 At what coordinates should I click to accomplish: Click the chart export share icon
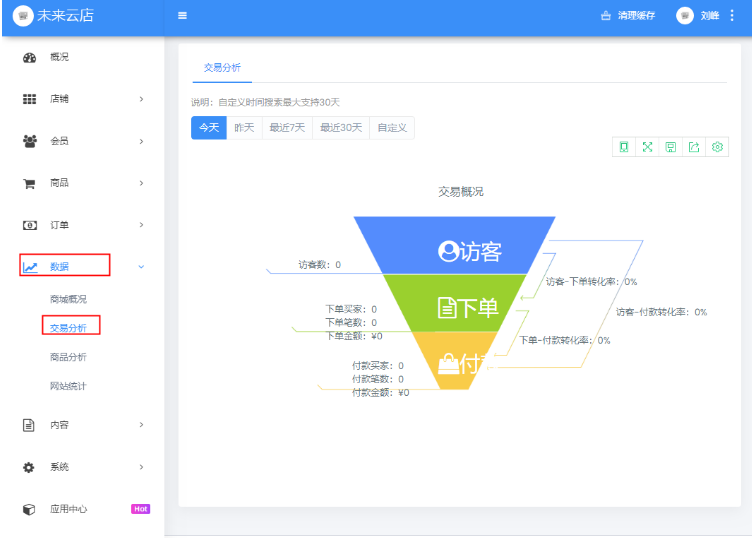click(694, 147)
